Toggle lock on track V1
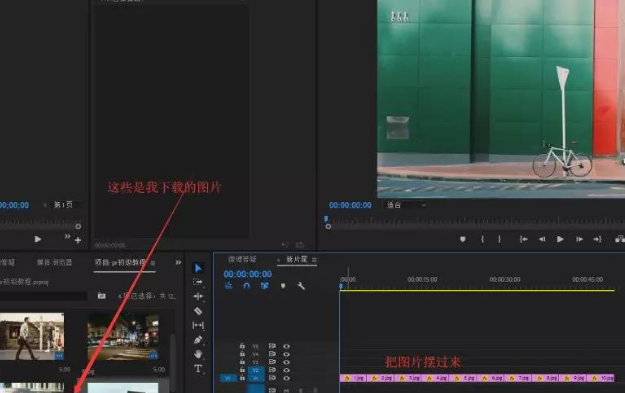The width and height of the screenshot is (625, 393). [x=242, y=378]
